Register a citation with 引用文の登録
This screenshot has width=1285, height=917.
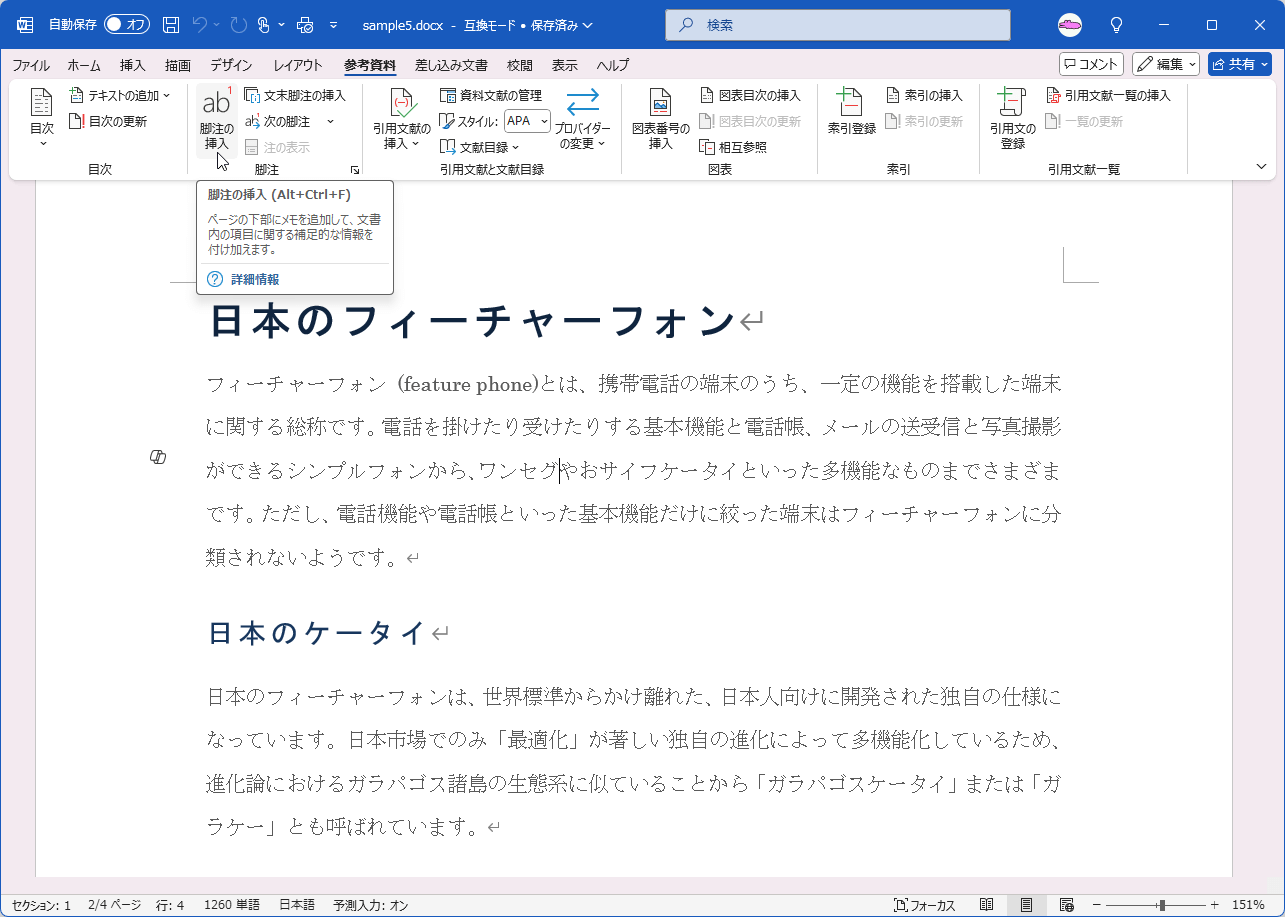point(1011,118)
